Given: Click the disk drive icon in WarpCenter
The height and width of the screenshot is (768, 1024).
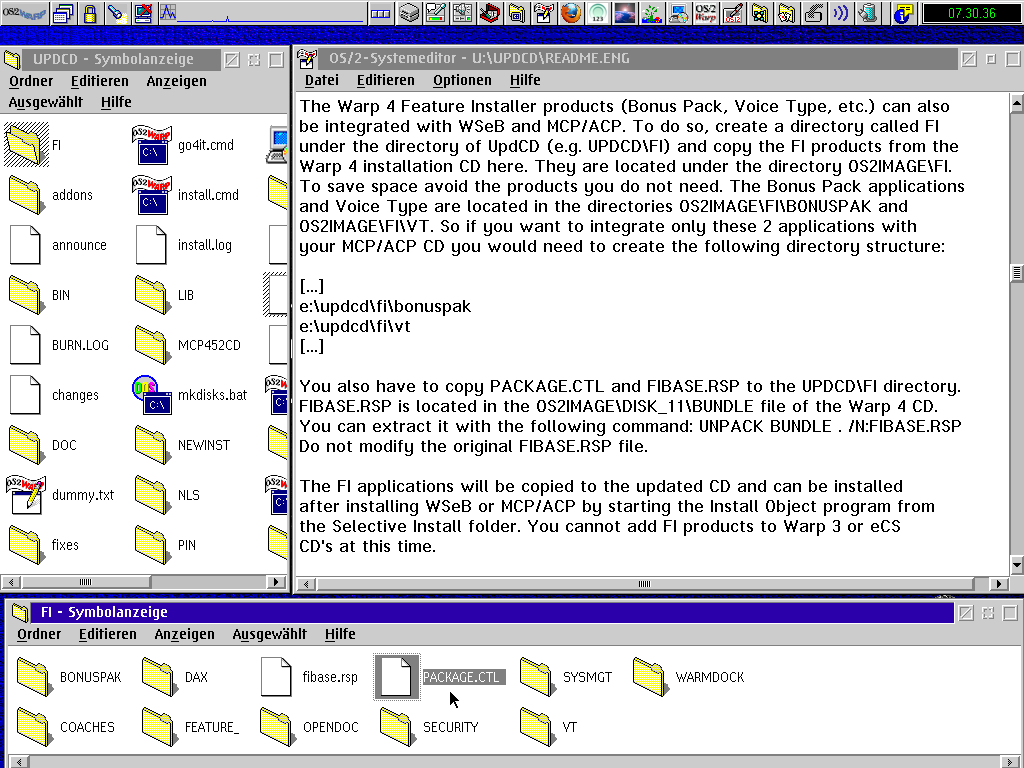Looking at the screenshot, I should click(409, 13).
